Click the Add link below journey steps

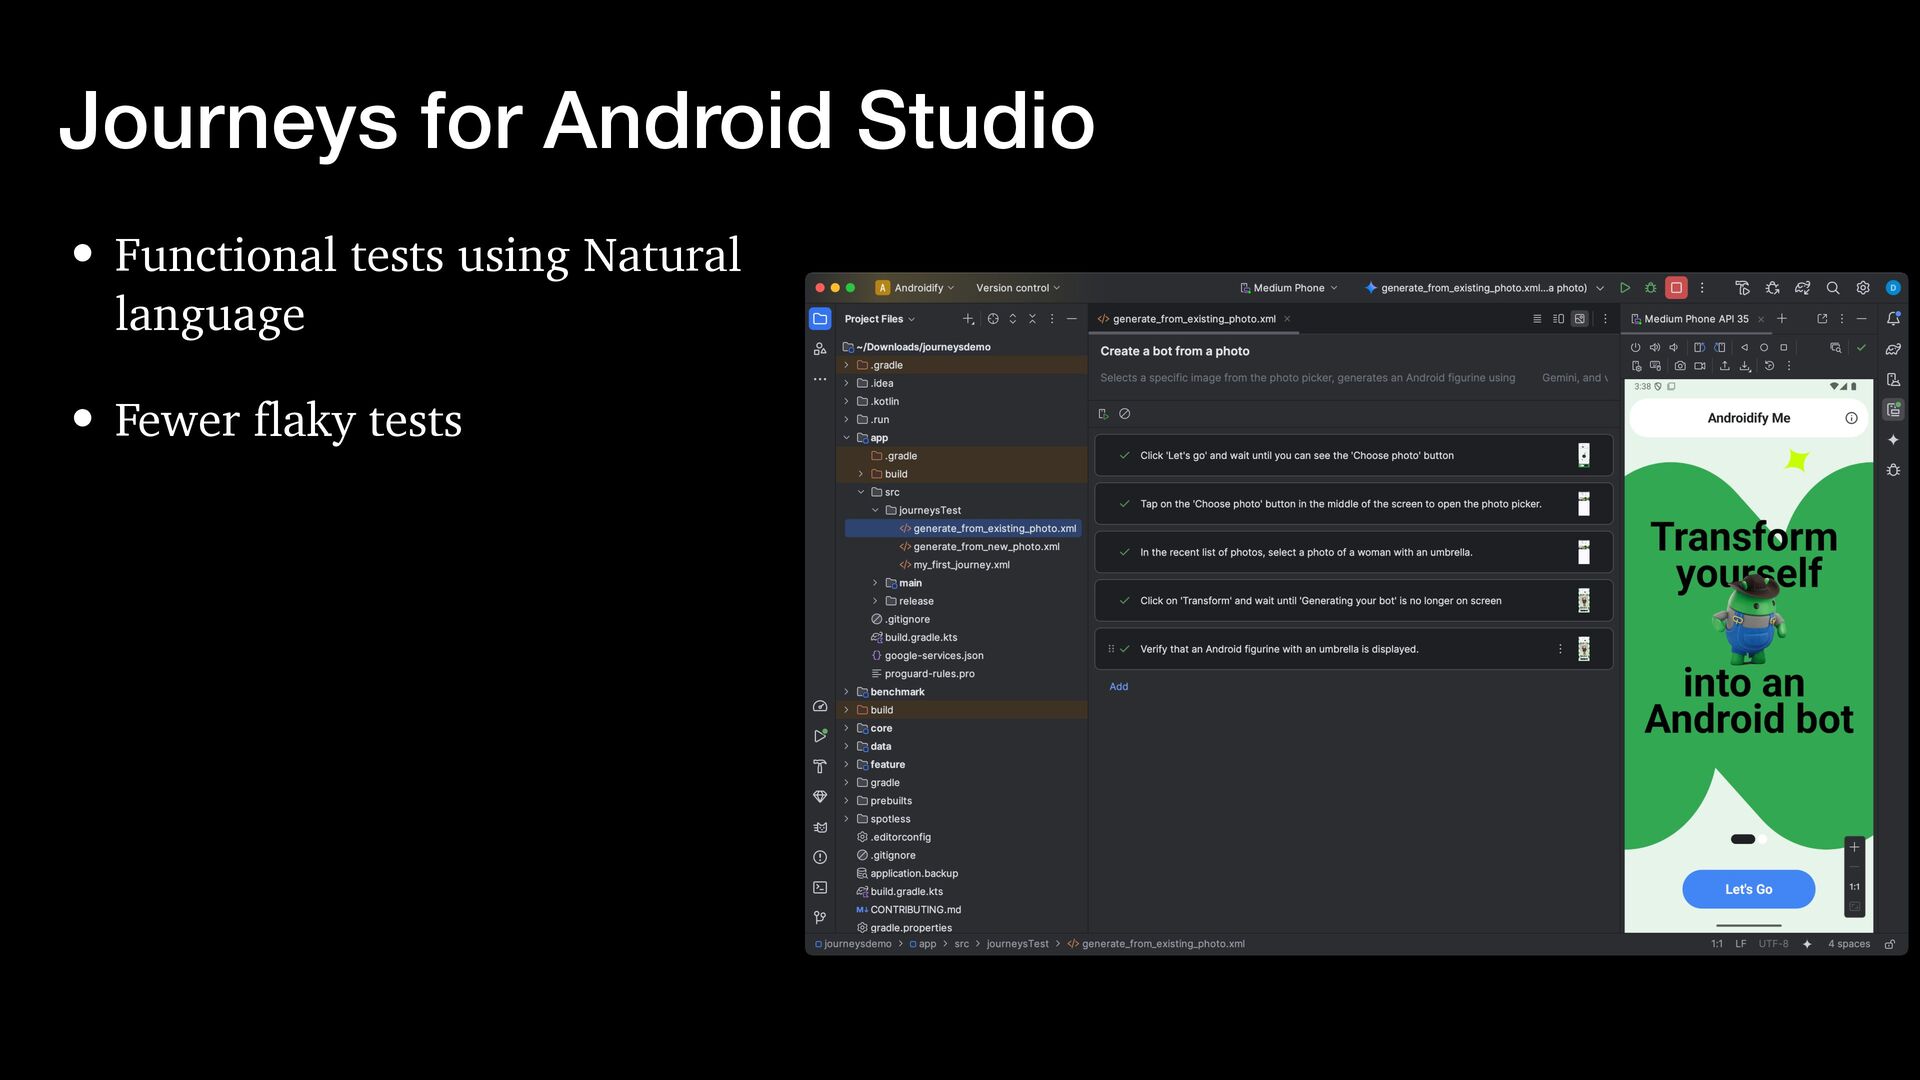1118,687
